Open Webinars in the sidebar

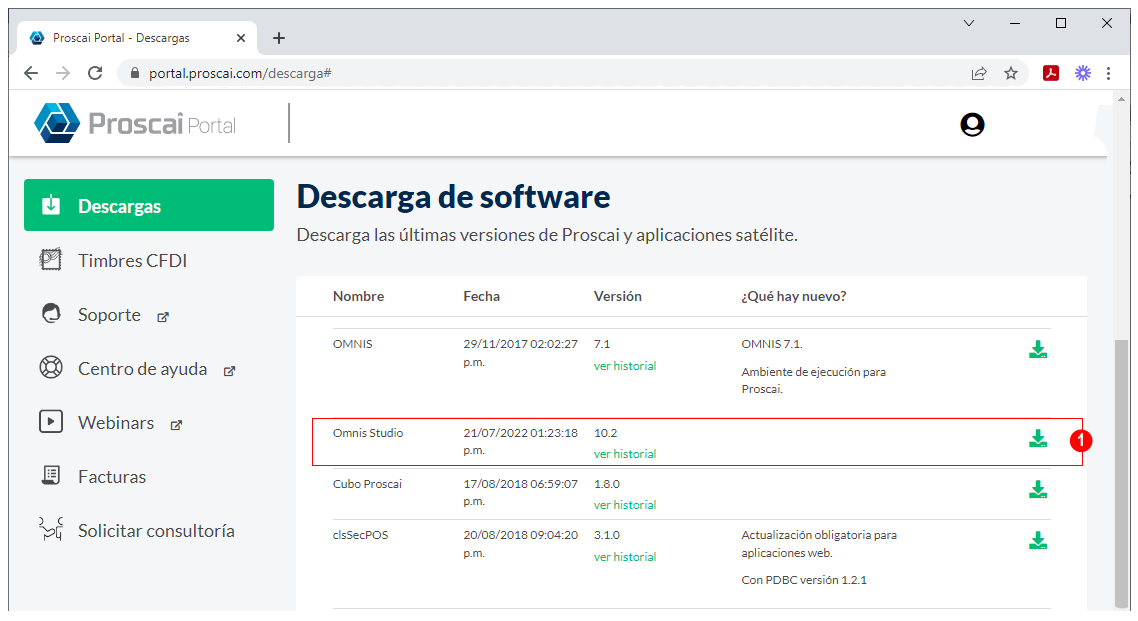(116, 422)
